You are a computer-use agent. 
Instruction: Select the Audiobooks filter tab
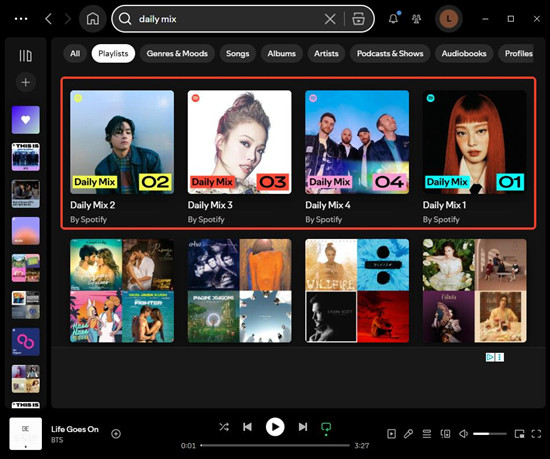tap(464, 54)
